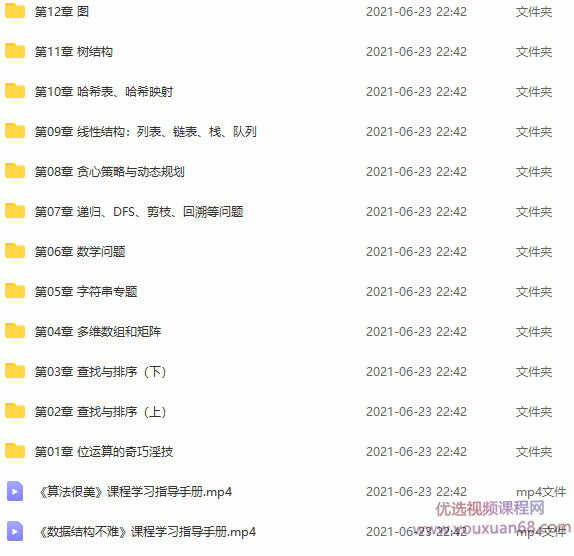
Task: Select 第02章 查找与排序（上） folder name
Action: (x=100, y=411)
